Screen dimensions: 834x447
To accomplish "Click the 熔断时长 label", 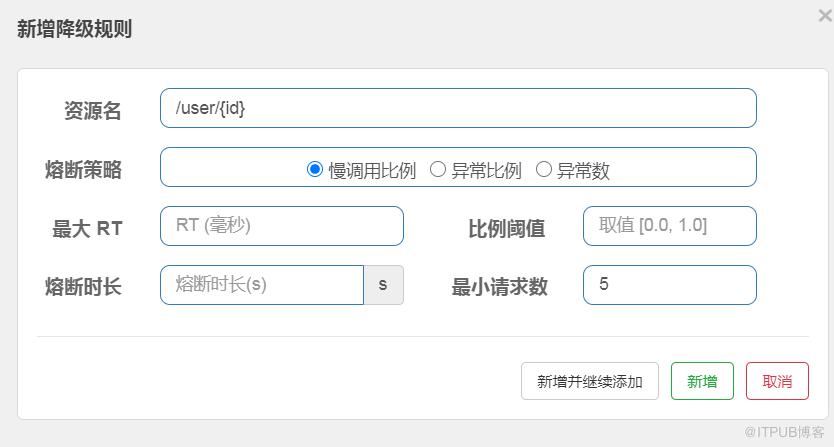I will pyautogui.click(x=84, y=287).
